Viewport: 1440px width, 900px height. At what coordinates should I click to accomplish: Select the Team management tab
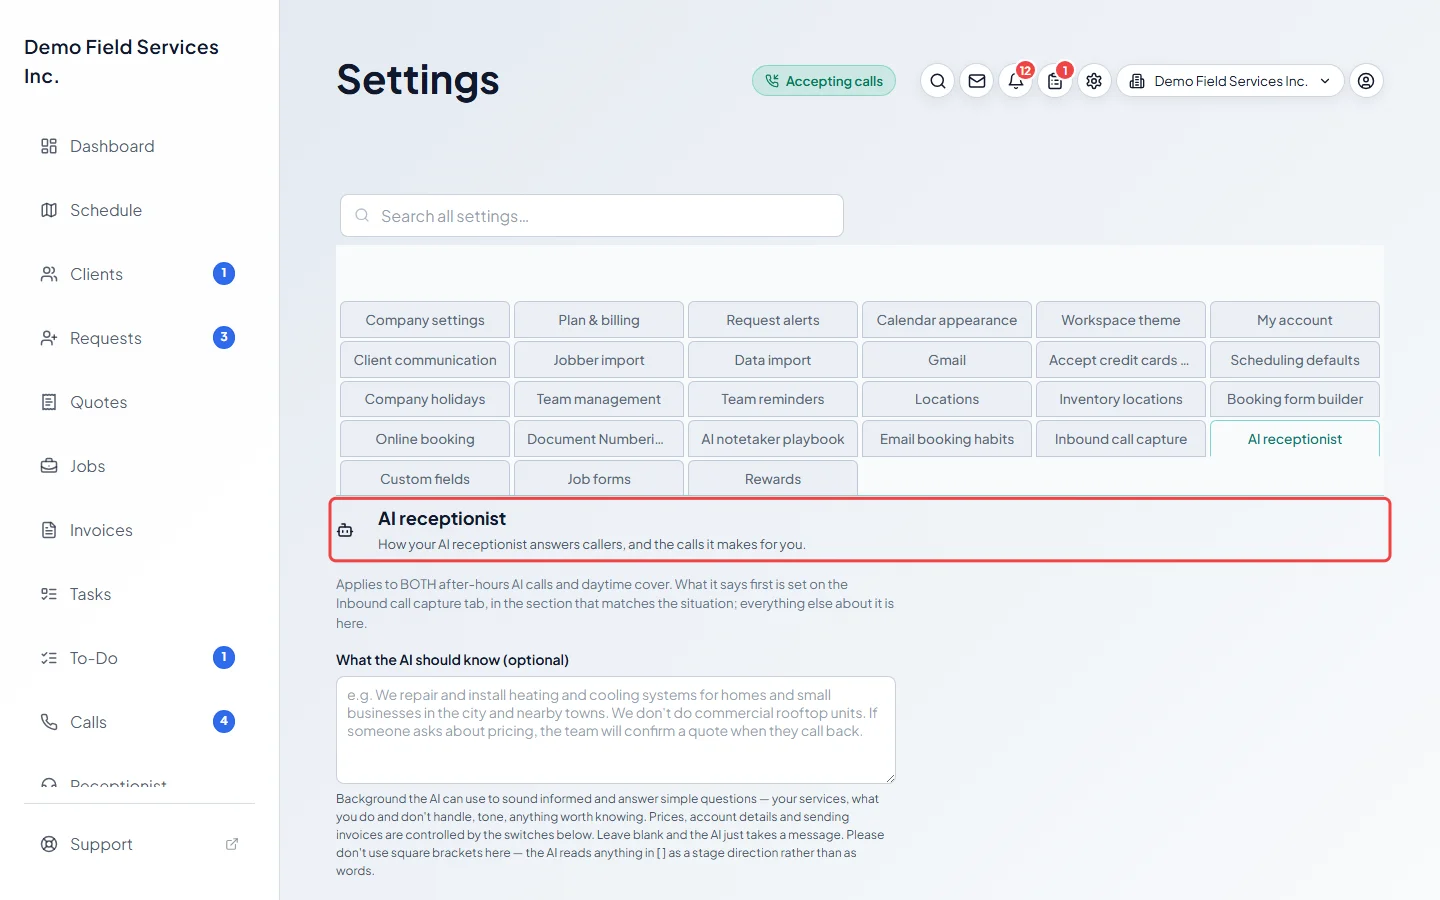(x=599, y=399)
